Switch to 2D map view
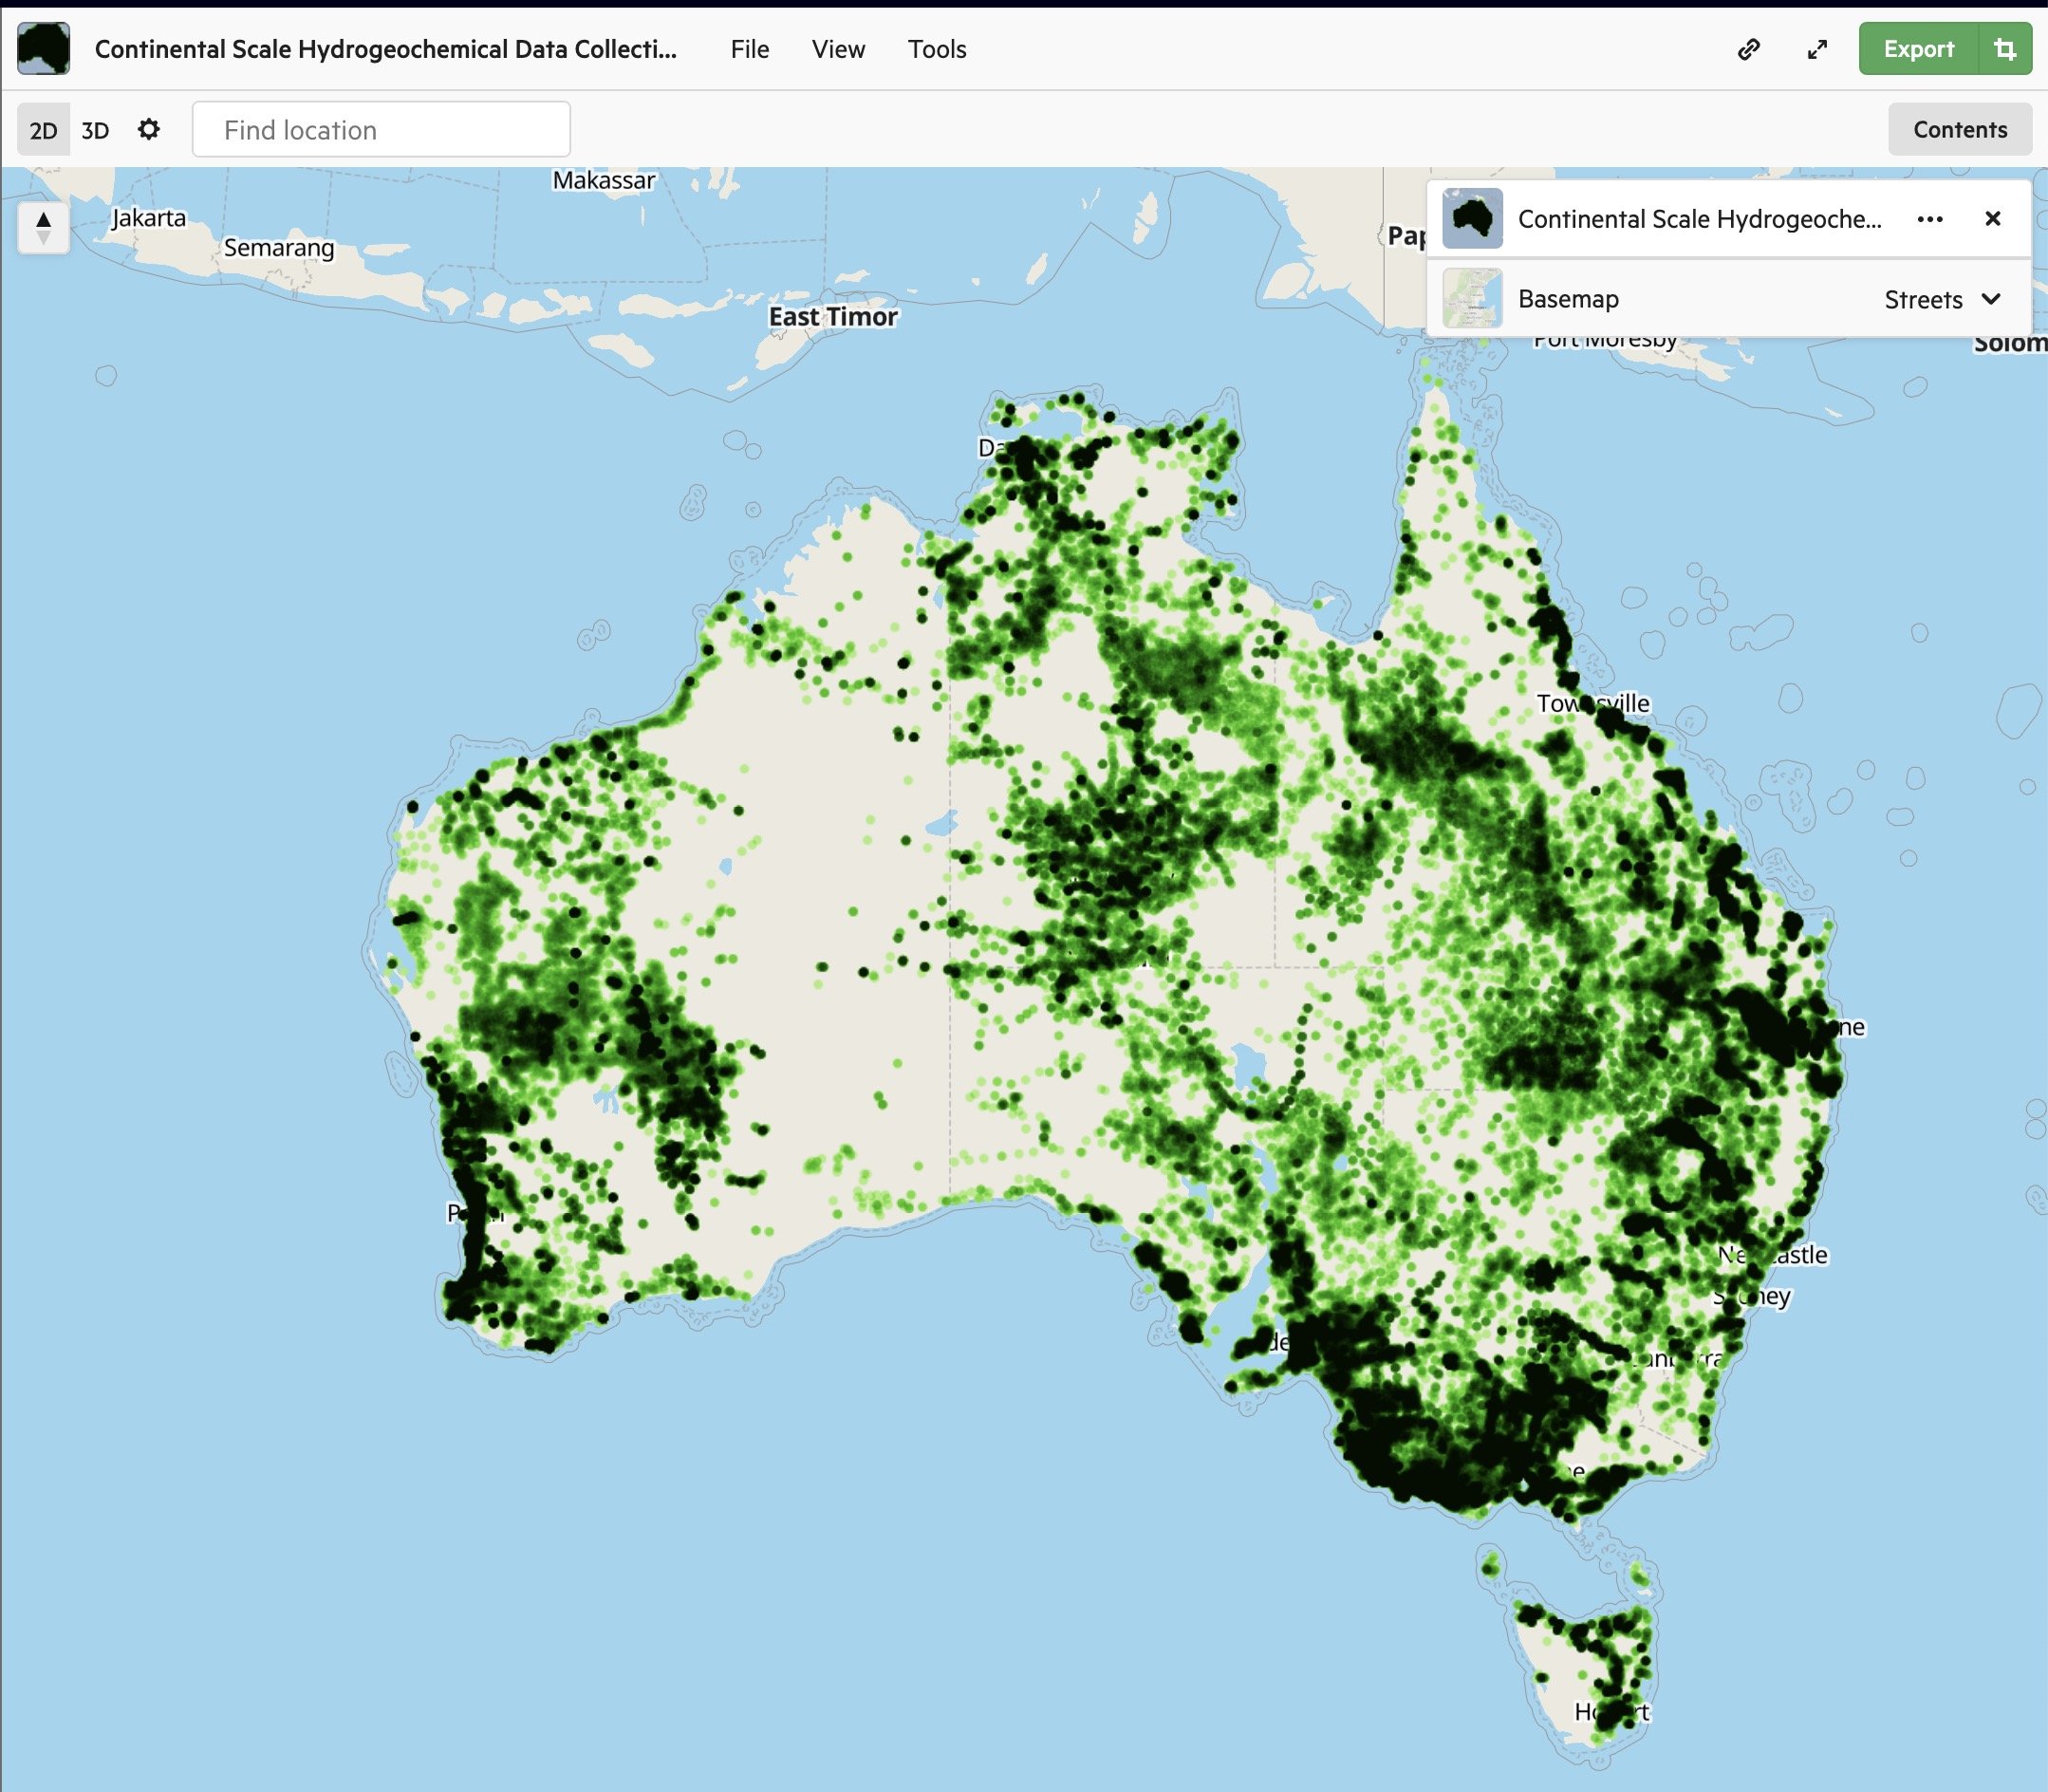This screenshot has height=1792, width=2048. (x=43, y=130)
